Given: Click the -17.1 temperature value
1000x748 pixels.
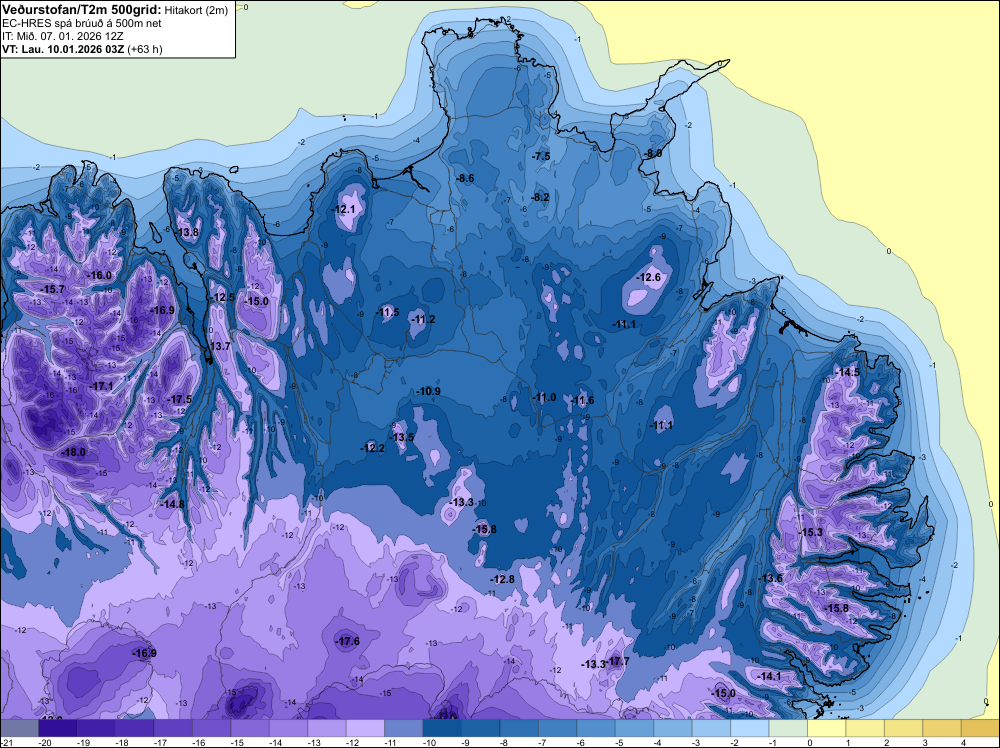Looking at the screenshot, I should [x=101, y=386].
